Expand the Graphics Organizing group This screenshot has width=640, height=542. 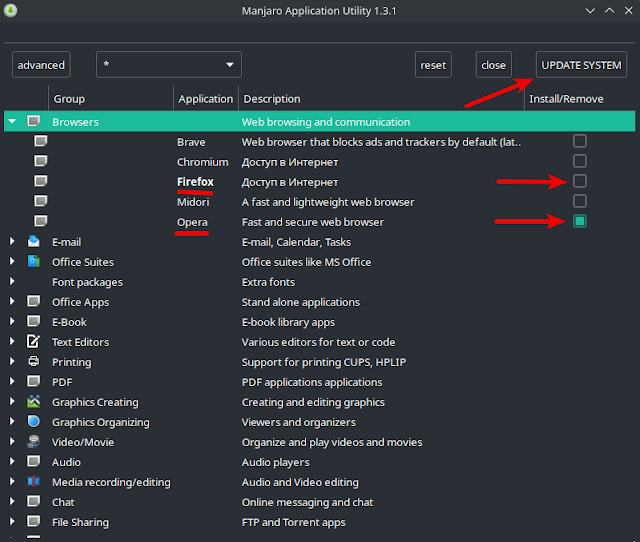coord(12,421)
